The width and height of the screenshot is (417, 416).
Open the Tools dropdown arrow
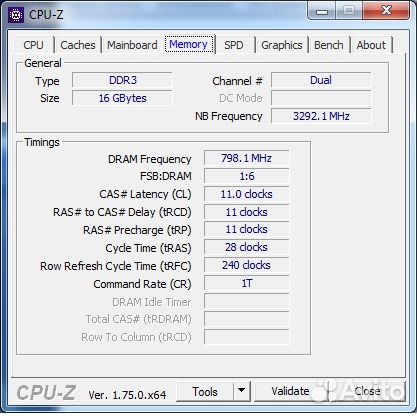click(x=242, y=391)
